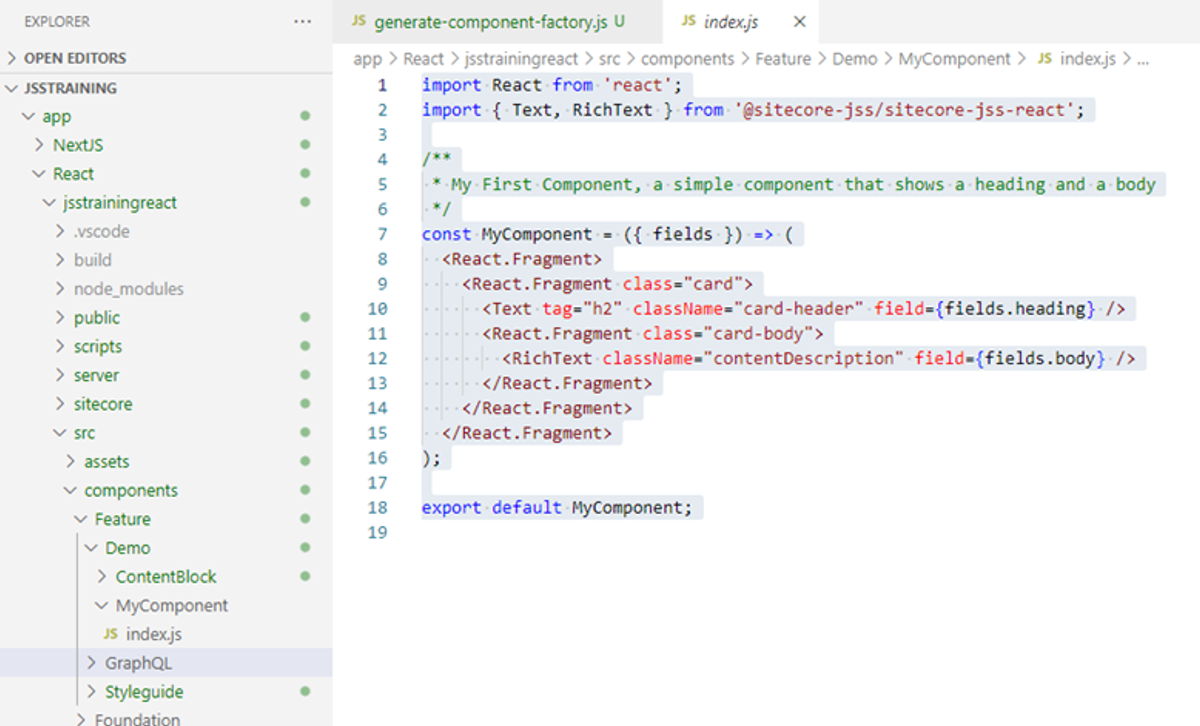Collapse the components folder
This screenshot has height=726, width=1200.
[x=71, y=490]
